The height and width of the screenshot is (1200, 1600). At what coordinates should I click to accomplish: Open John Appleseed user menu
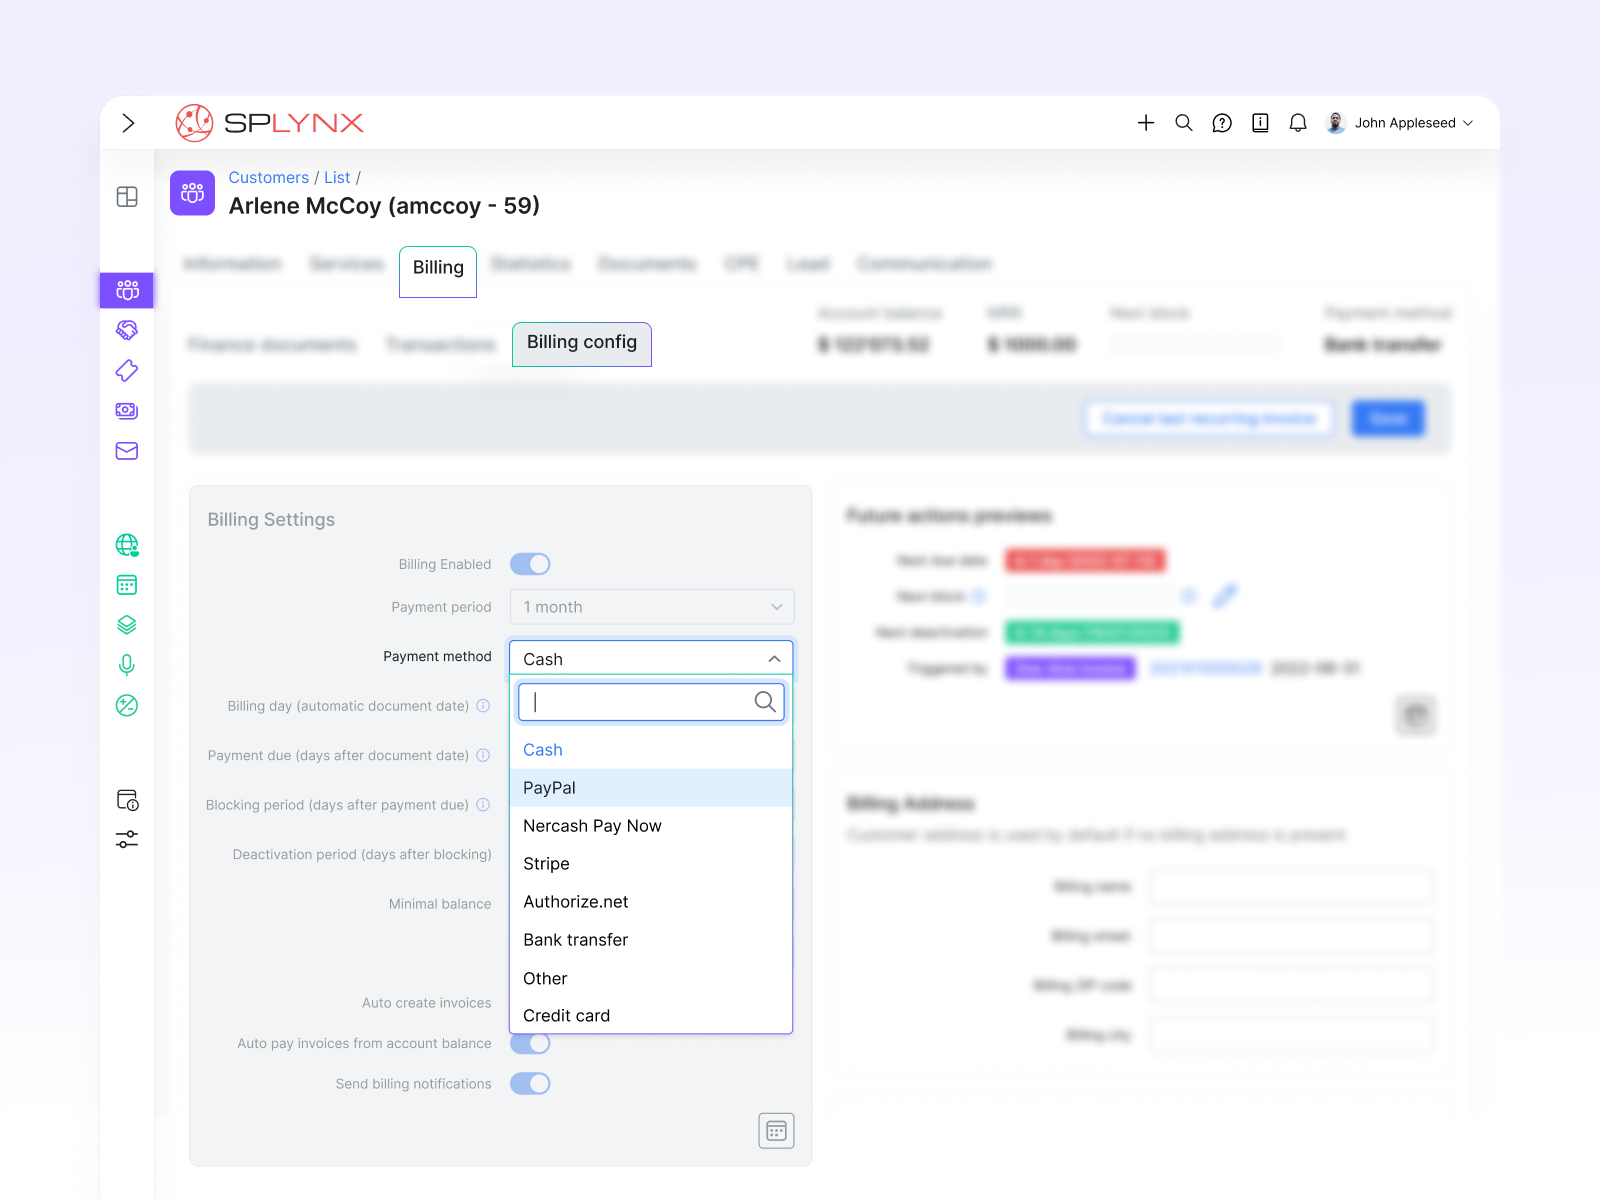tap(1401, 123)
